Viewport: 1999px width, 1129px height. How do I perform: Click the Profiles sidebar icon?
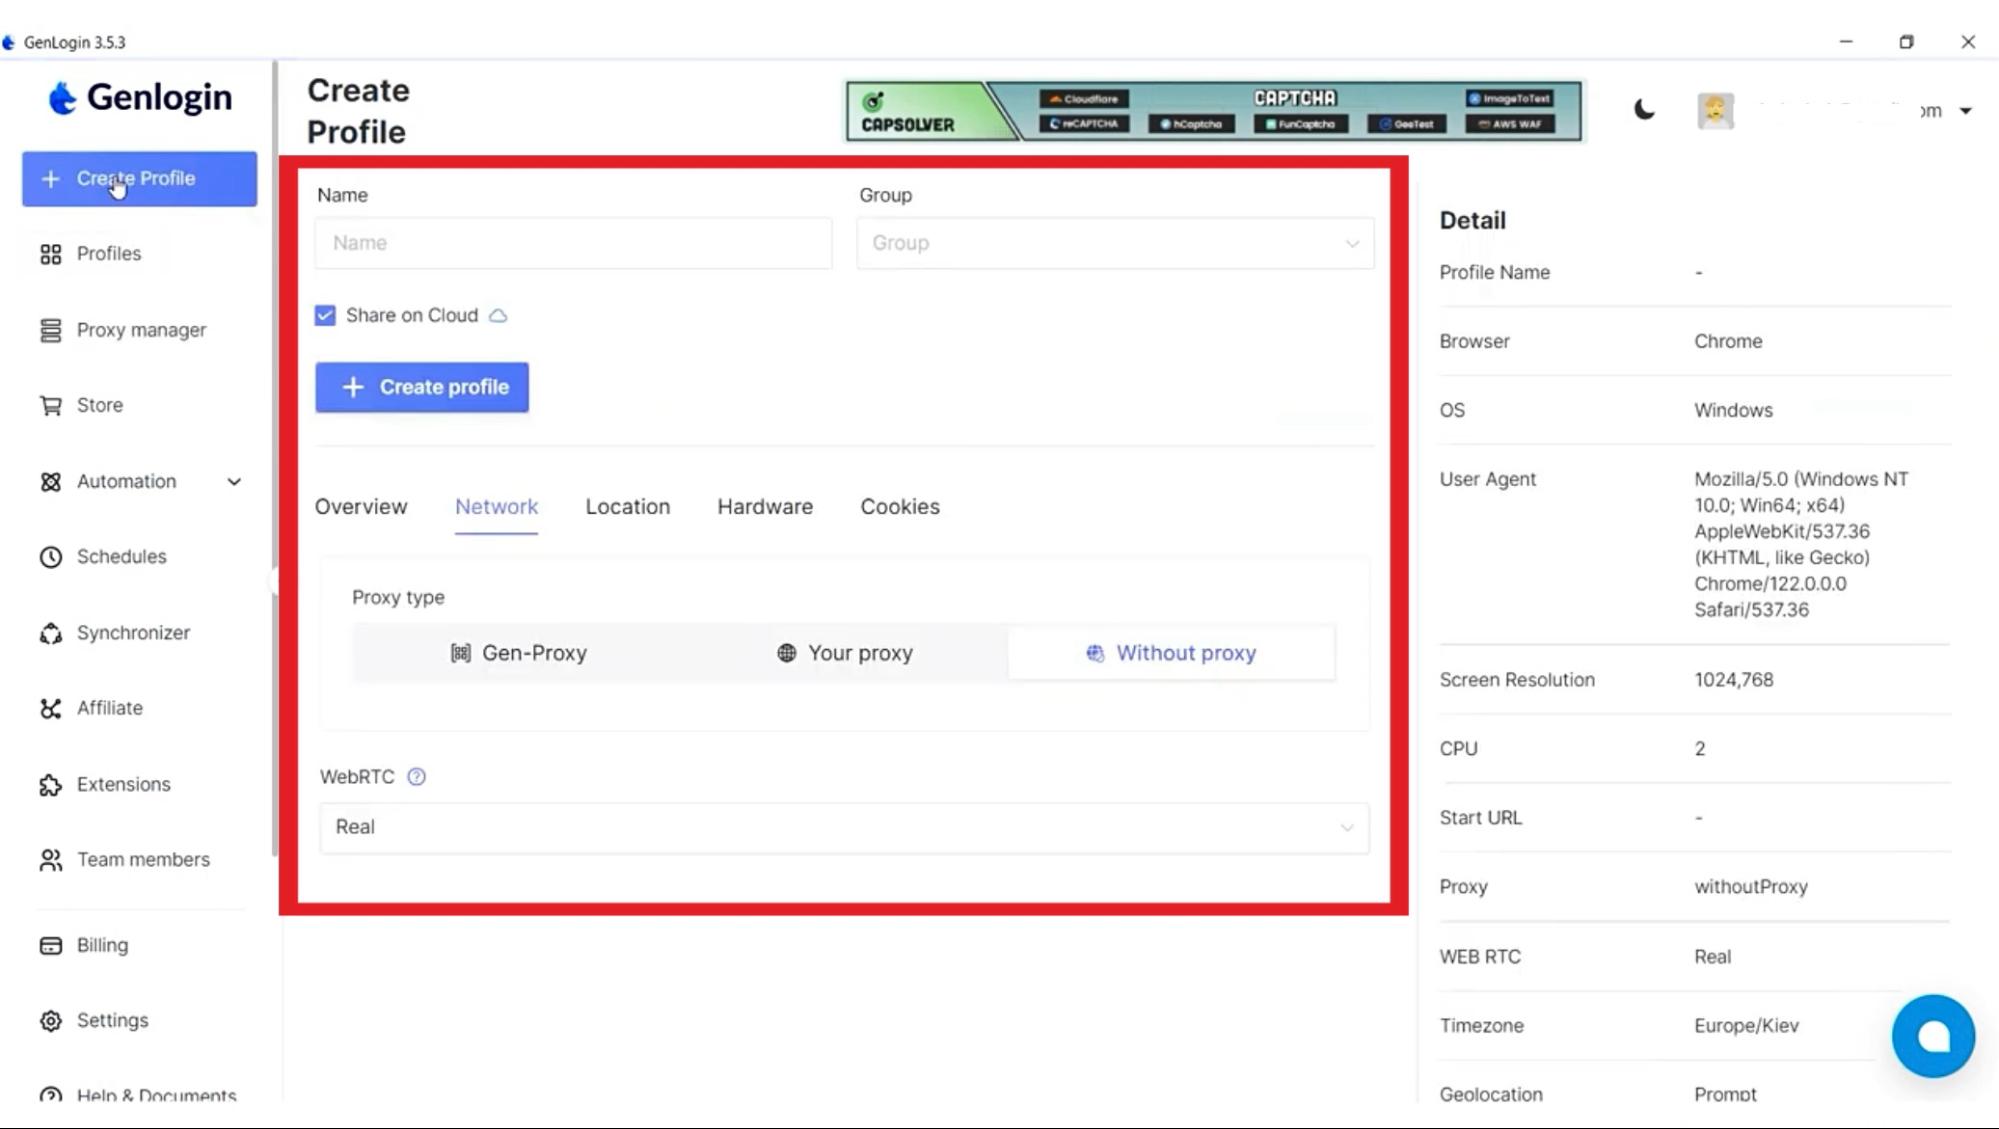click(51, 253)
